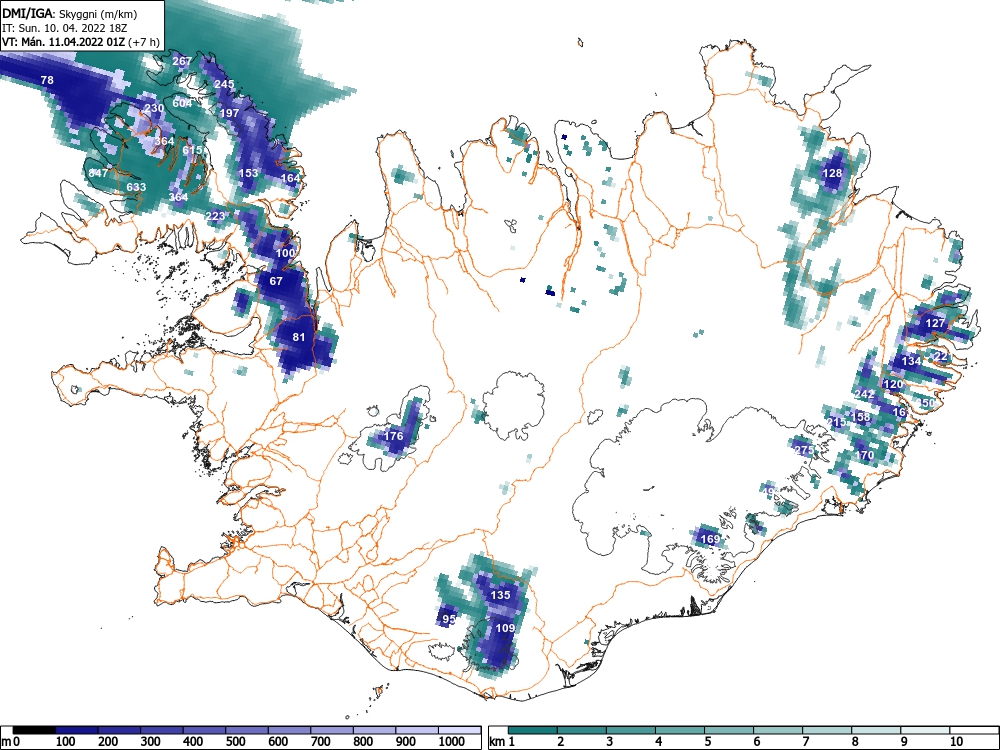Click the map visibility value '153'

[x=248, y=173]
